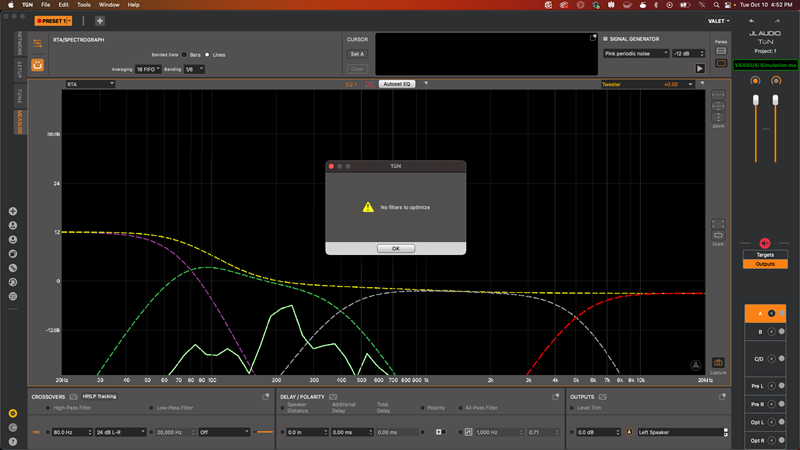This screenshot has height=450, width=800.
Task: Open the 24 dB L-R slope dropdown
Action: 120,432
